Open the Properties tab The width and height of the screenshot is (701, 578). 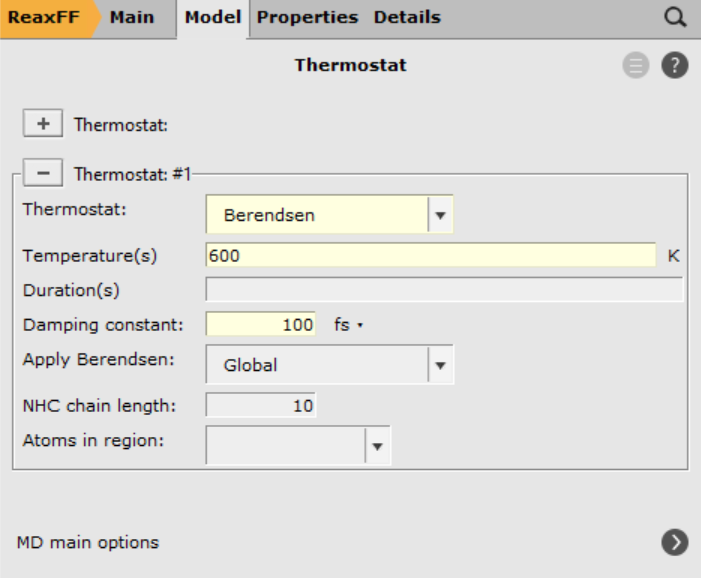point(307,17)
